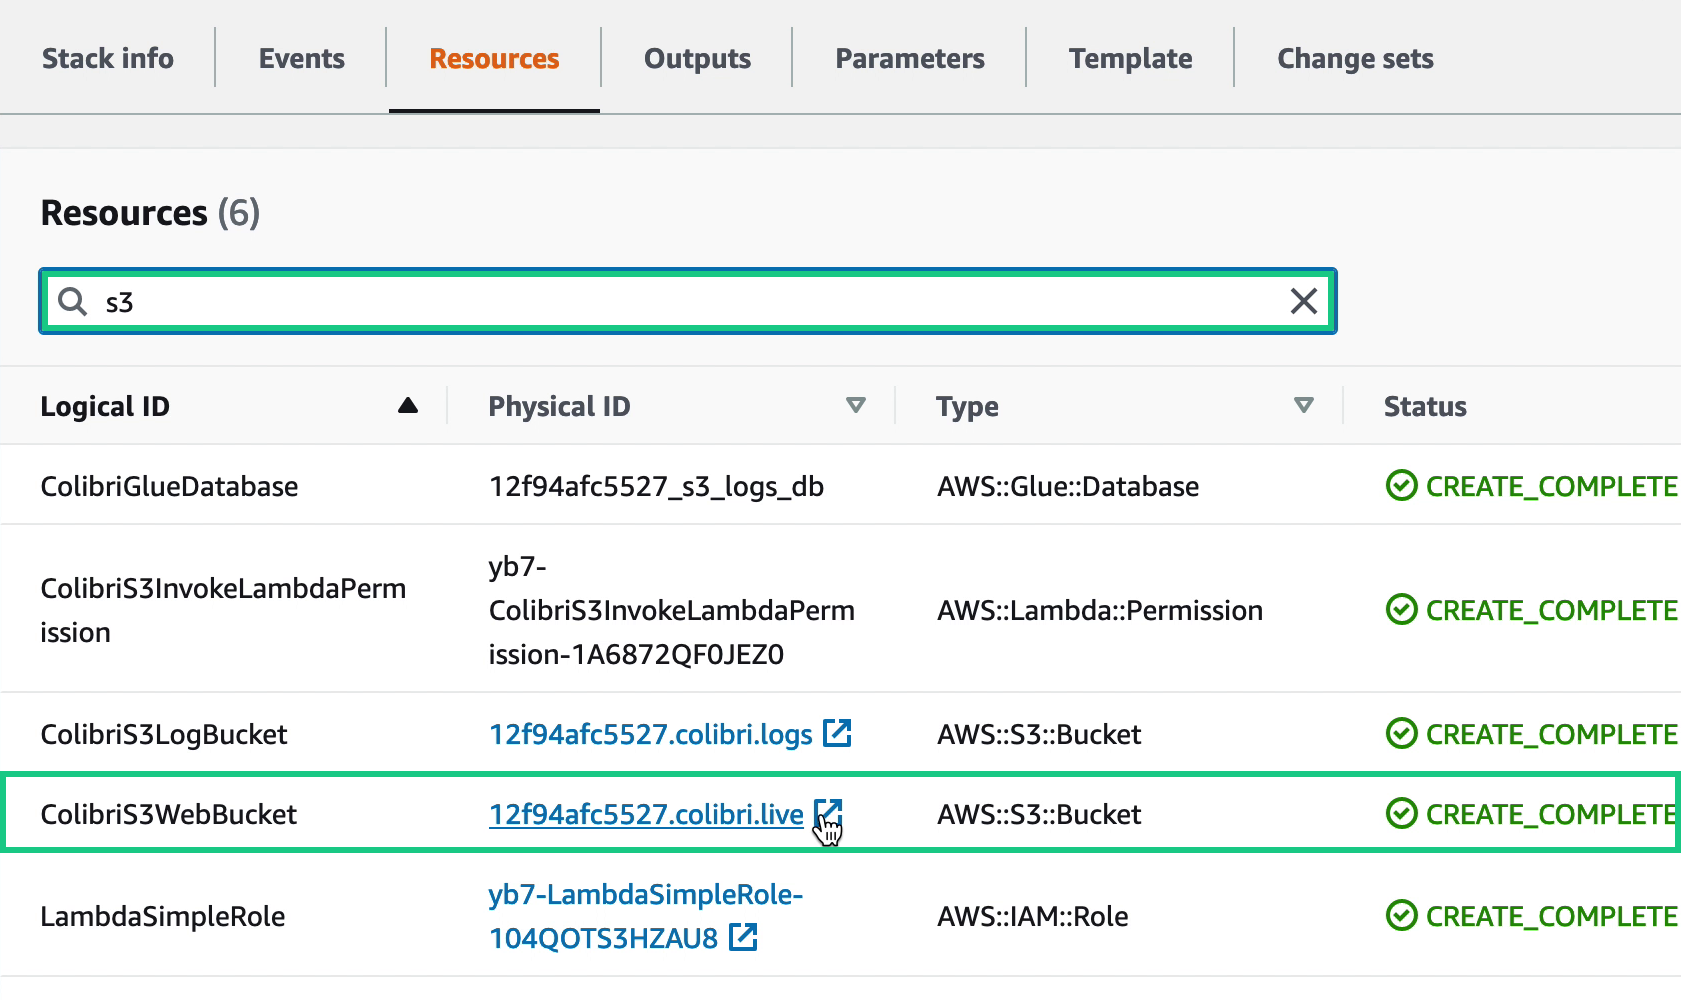
Task: Open external link icon for LambdaSimpleRole
Action: tap(743, 937)
